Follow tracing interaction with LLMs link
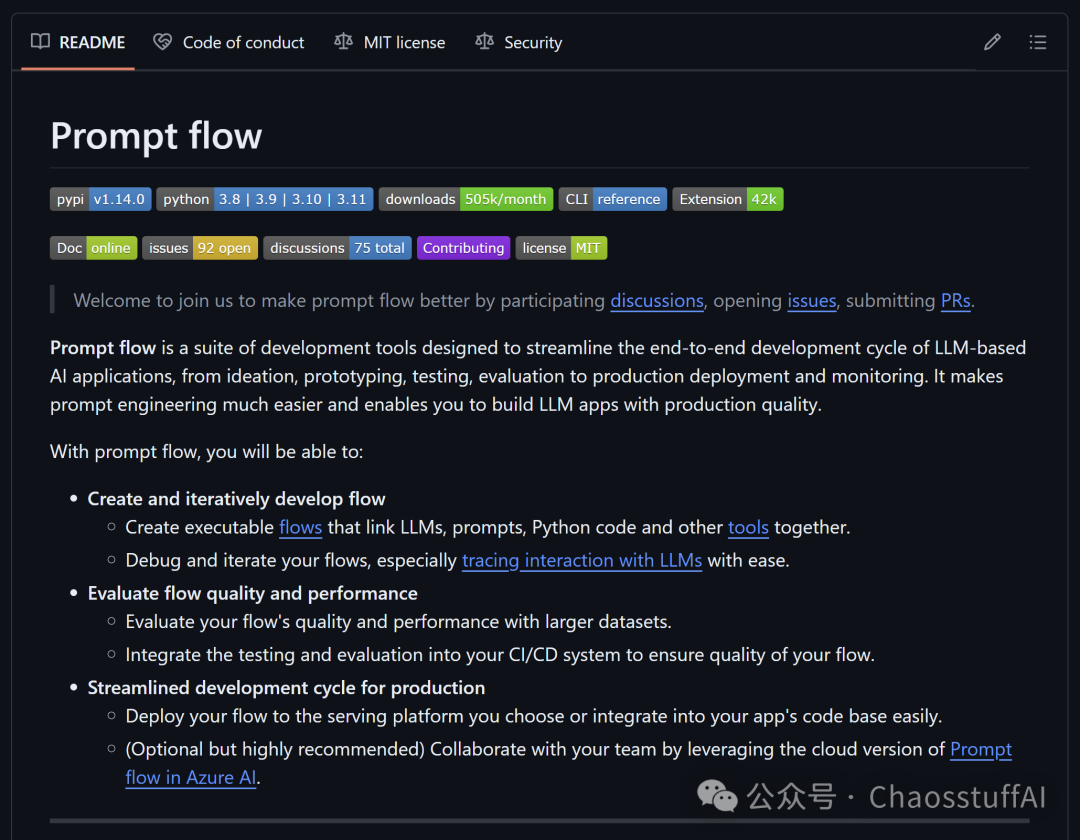The image size is (1080, 840). tap(582, 560)
